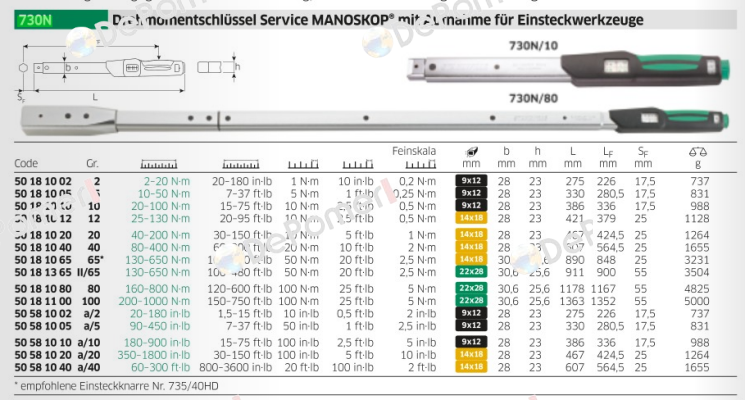
Task: Click the 160-800 N·m torque range
Action: [157, 289]
